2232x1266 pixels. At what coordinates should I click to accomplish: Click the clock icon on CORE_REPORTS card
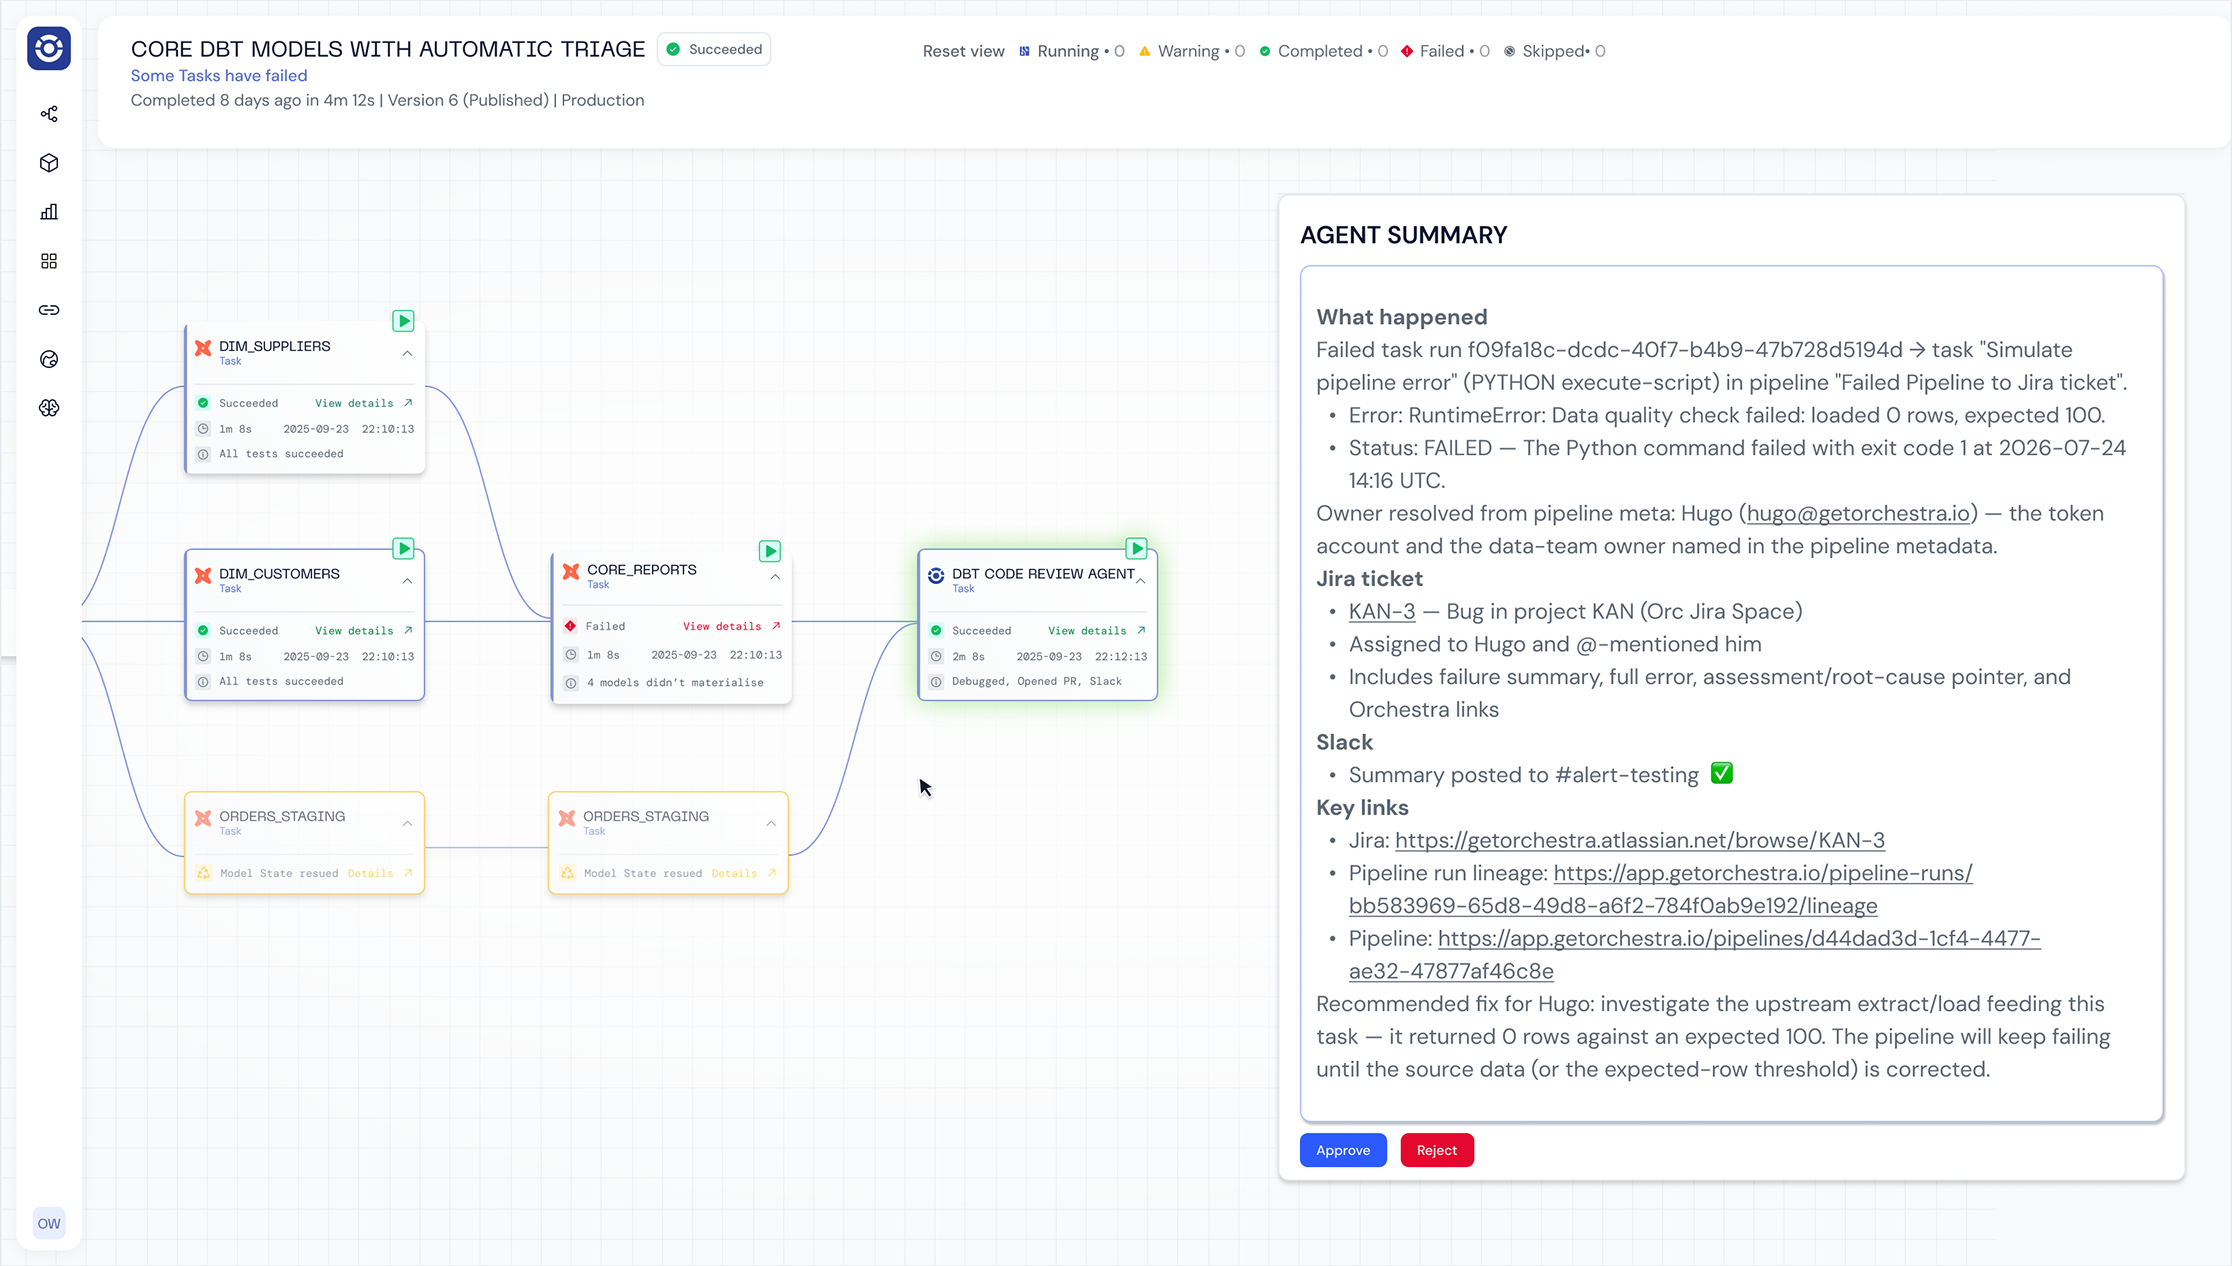(x=571, y=655)
